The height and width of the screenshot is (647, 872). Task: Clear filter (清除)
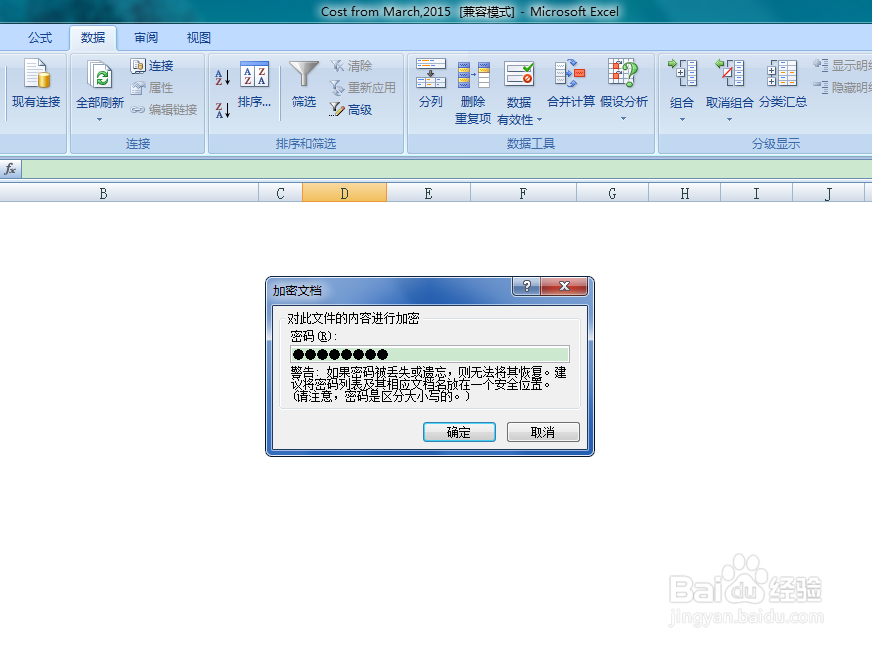[x=351, y=66]
